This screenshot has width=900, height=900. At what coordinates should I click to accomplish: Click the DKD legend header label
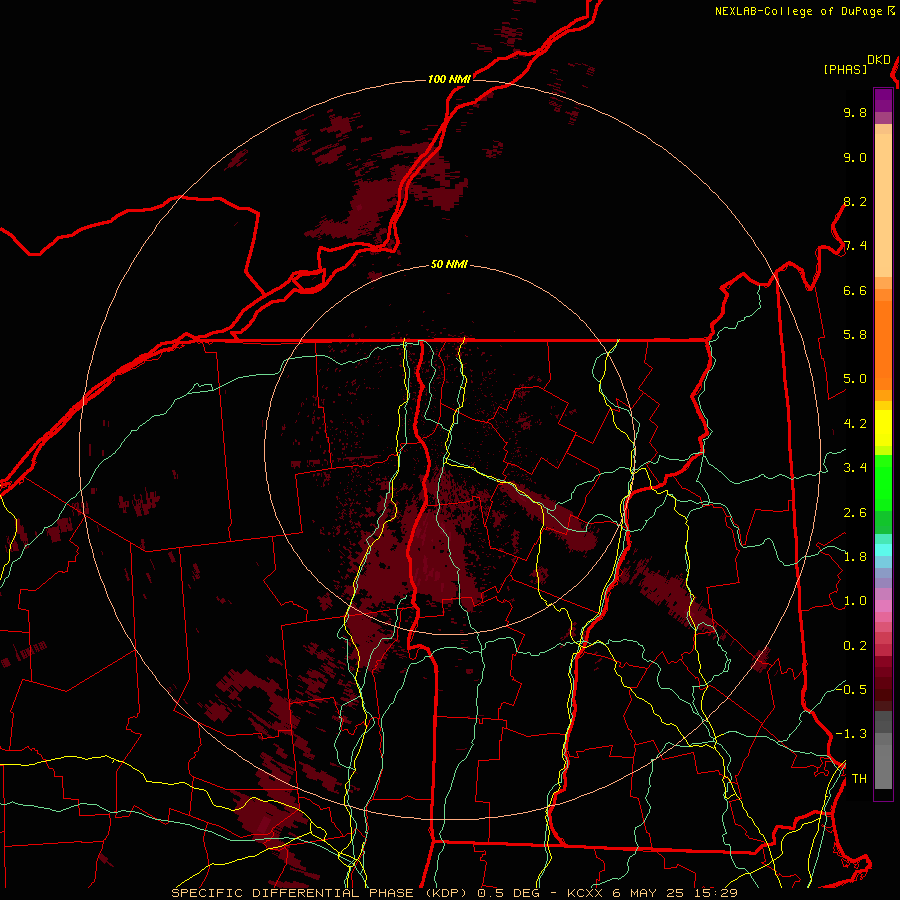click(879, 60)
